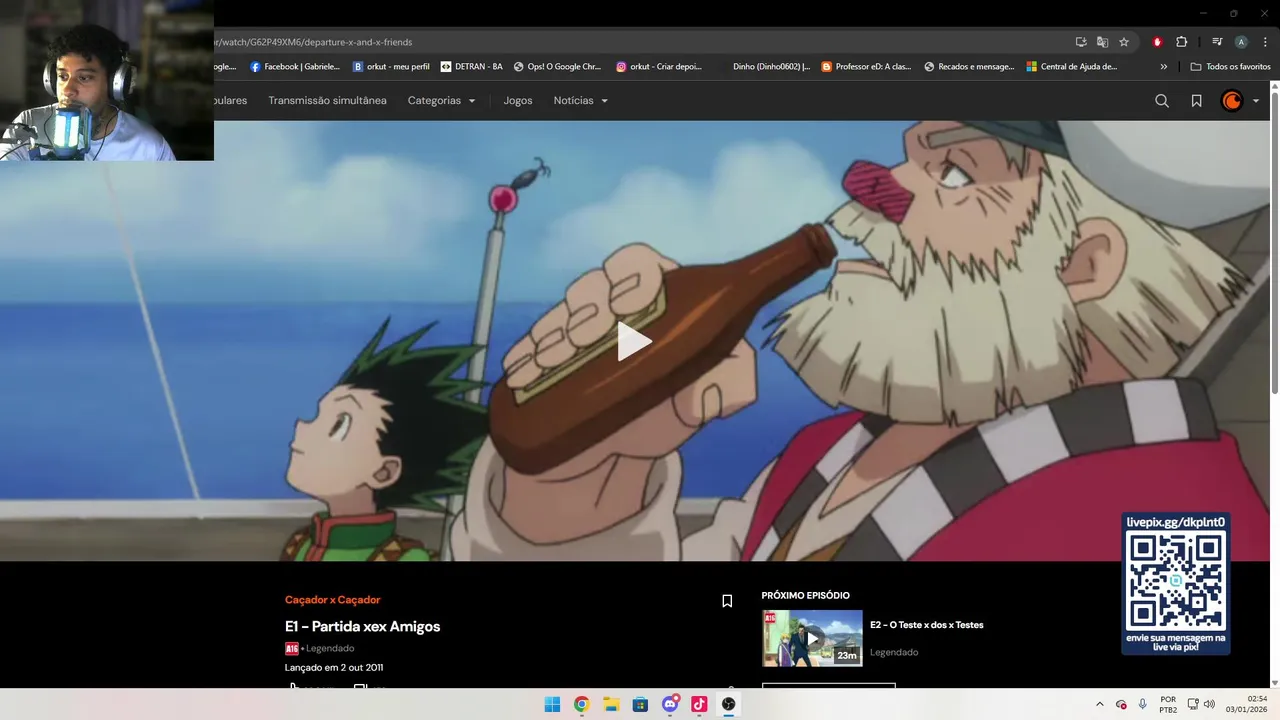Expand the Categorias dropdown menu

point(441,101)
